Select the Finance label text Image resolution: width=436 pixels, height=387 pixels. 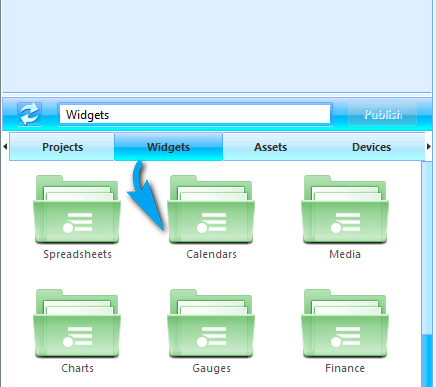click(x=345, y=368)
